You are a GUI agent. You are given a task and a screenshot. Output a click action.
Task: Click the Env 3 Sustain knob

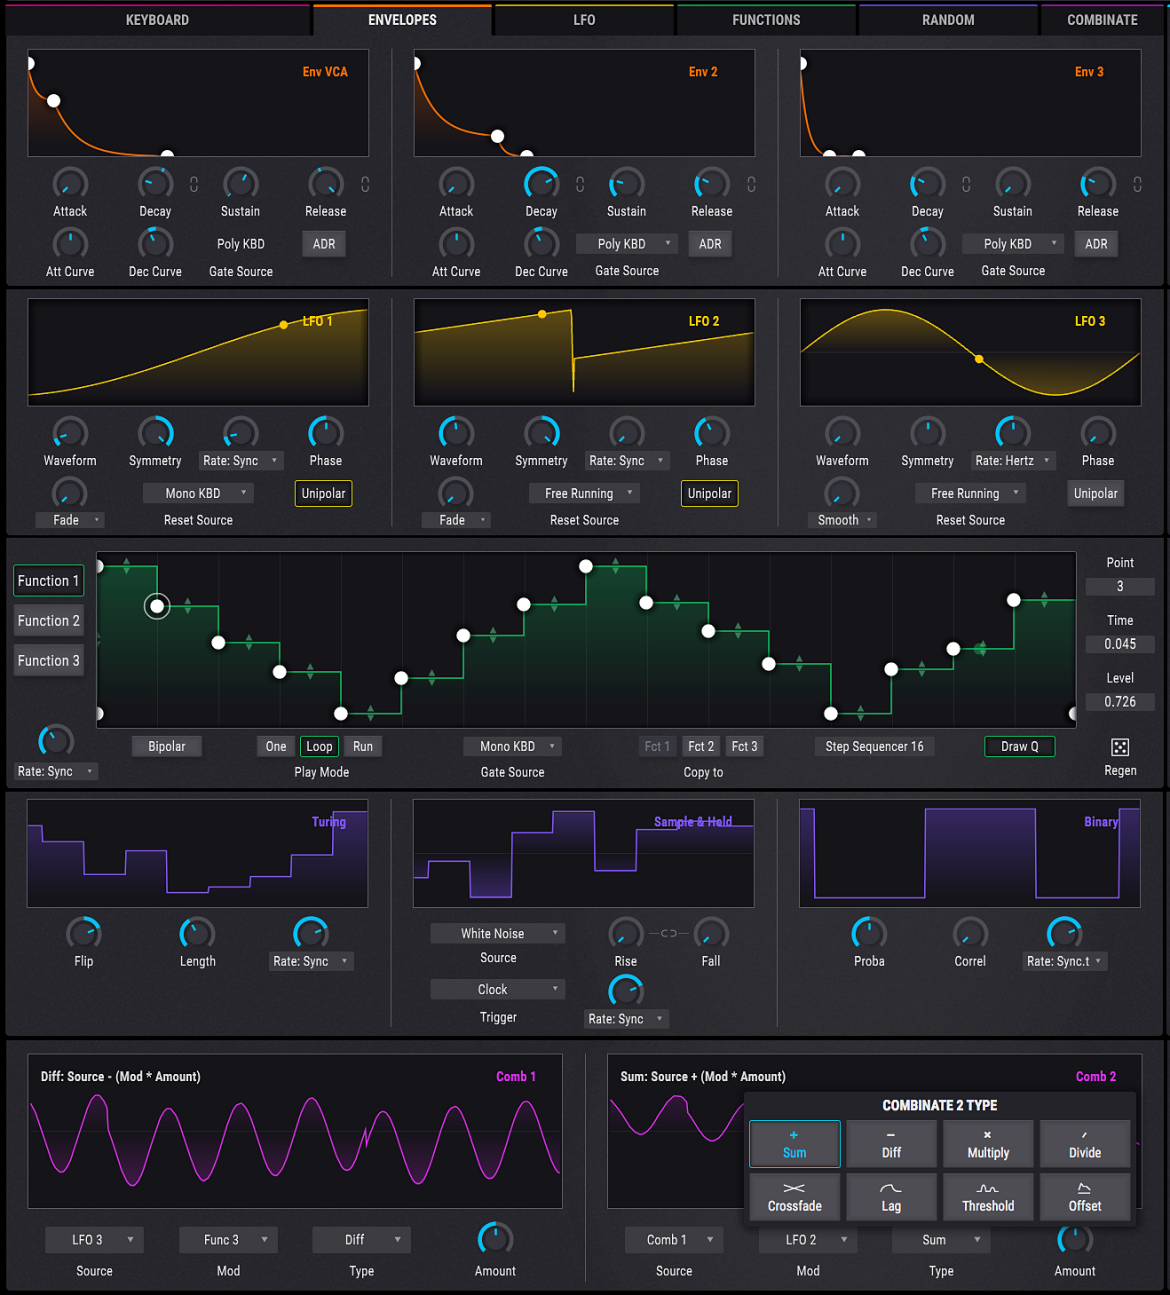click(1012, 184)
